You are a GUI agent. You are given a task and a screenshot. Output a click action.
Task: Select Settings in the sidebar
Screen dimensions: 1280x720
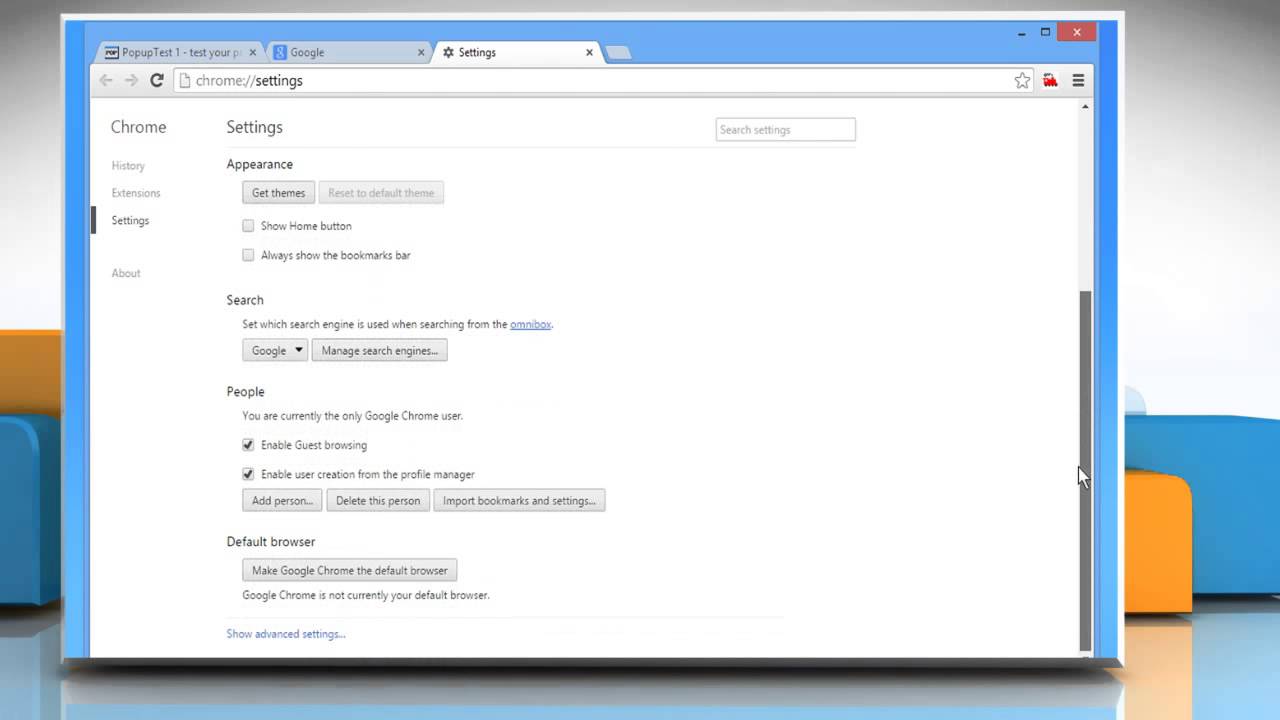(130, 220)
